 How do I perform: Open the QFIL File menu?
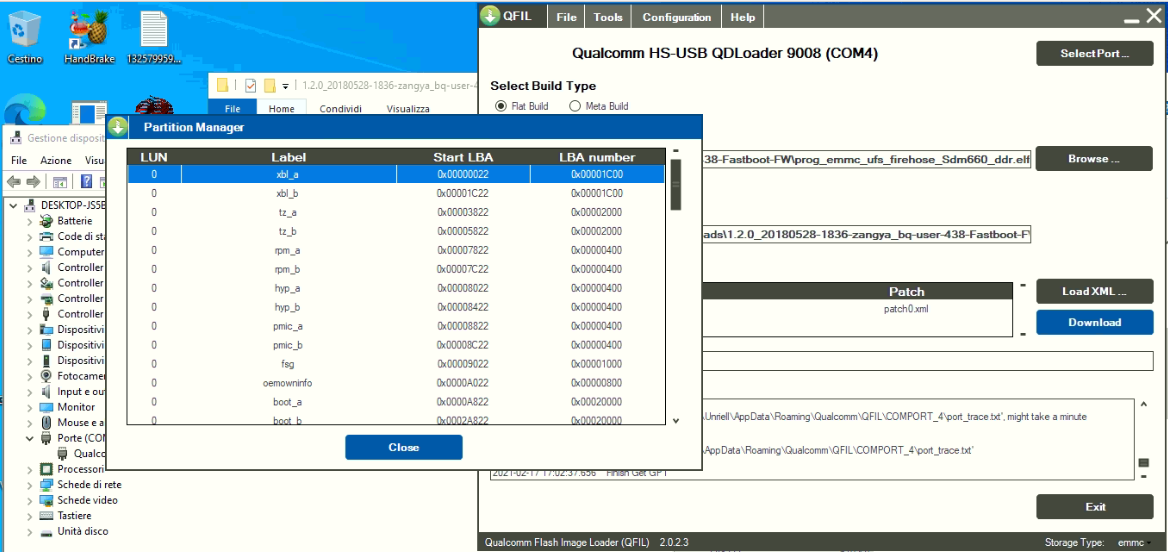(566, 16)
